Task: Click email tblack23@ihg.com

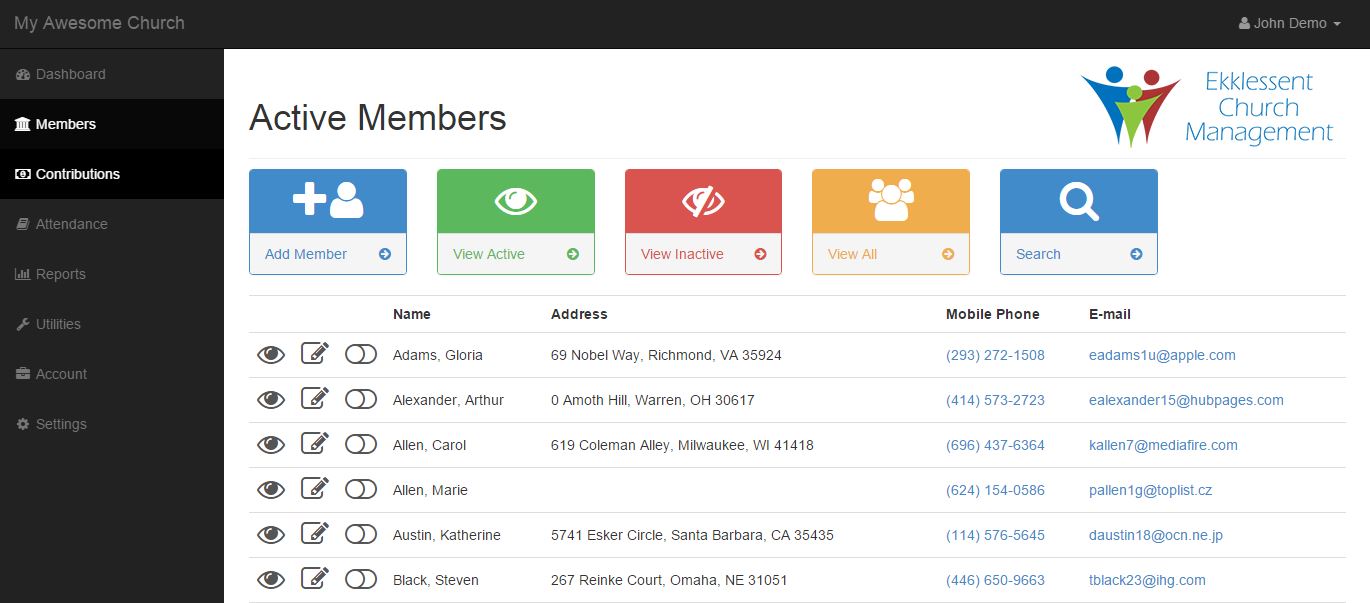Action: pos(1147,580)
